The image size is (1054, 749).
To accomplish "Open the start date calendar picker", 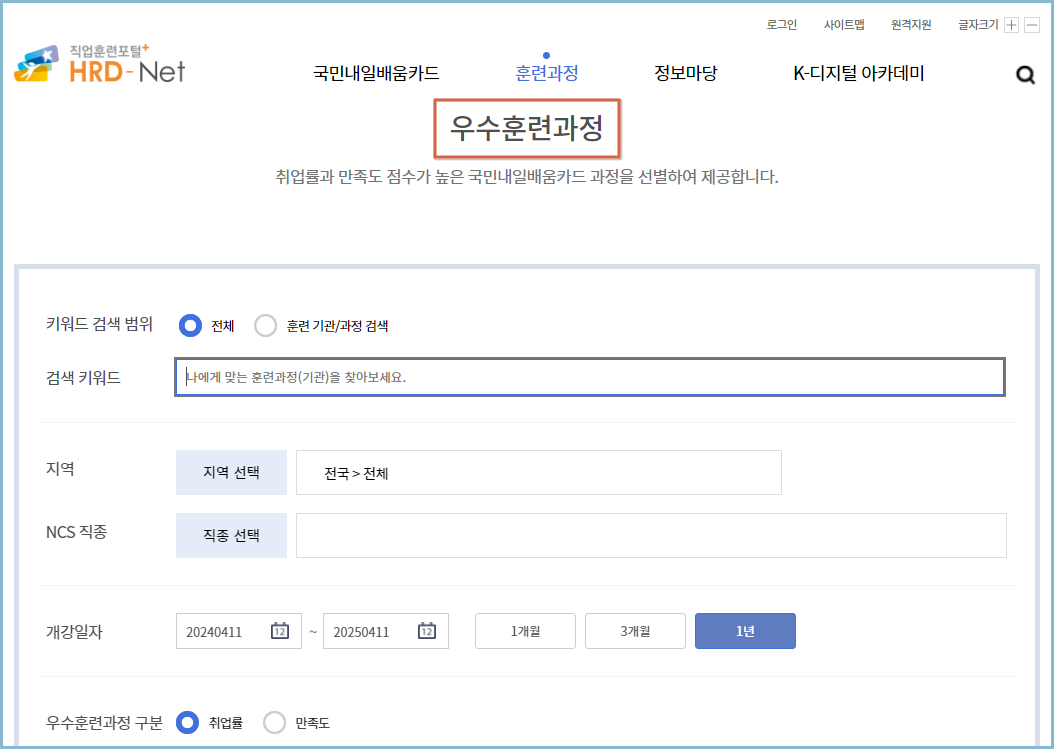I will pos(285,630).
